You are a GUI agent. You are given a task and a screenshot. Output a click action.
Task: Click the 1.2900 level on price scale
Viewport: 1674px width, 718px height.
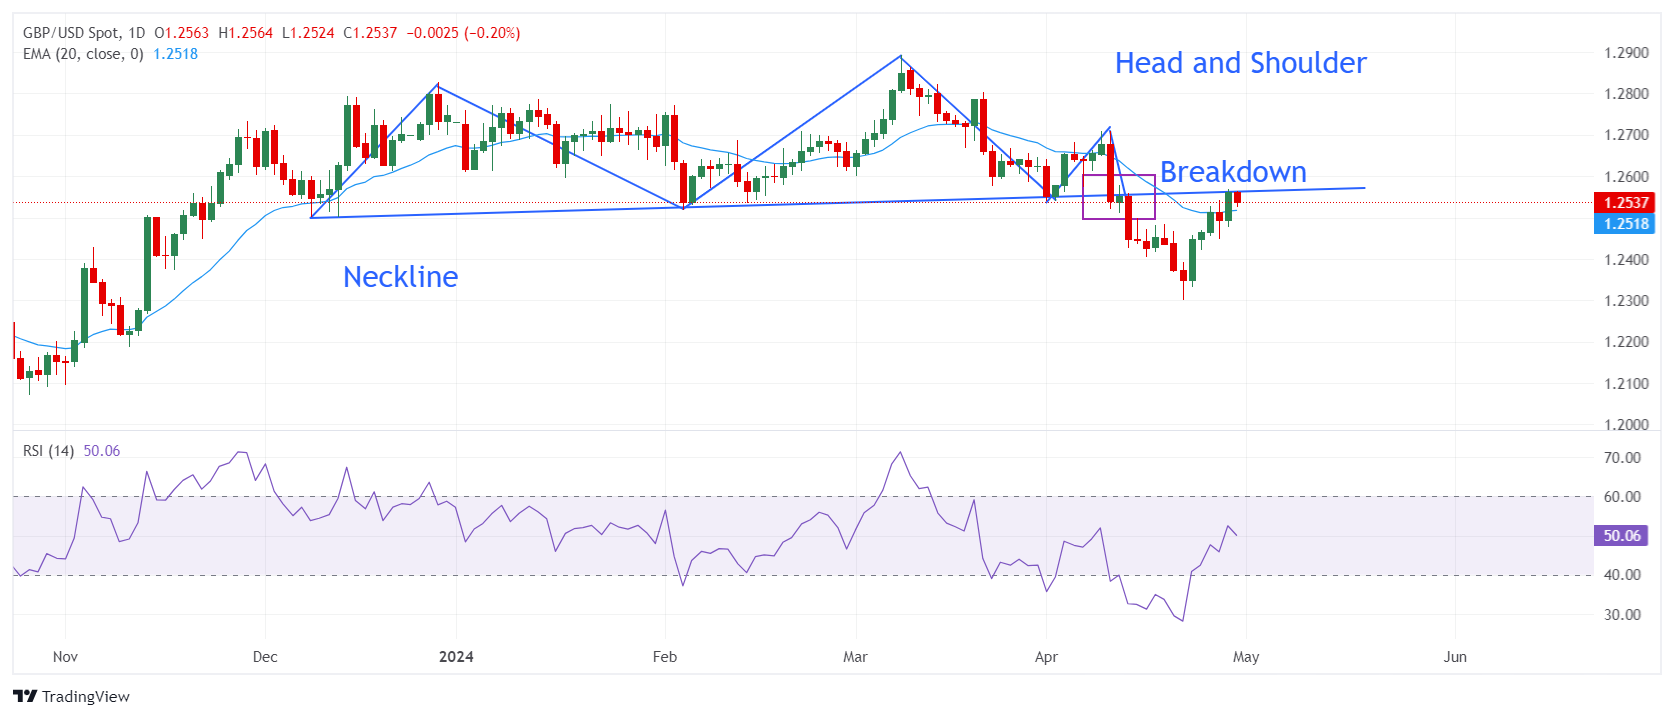point(1626,53)
